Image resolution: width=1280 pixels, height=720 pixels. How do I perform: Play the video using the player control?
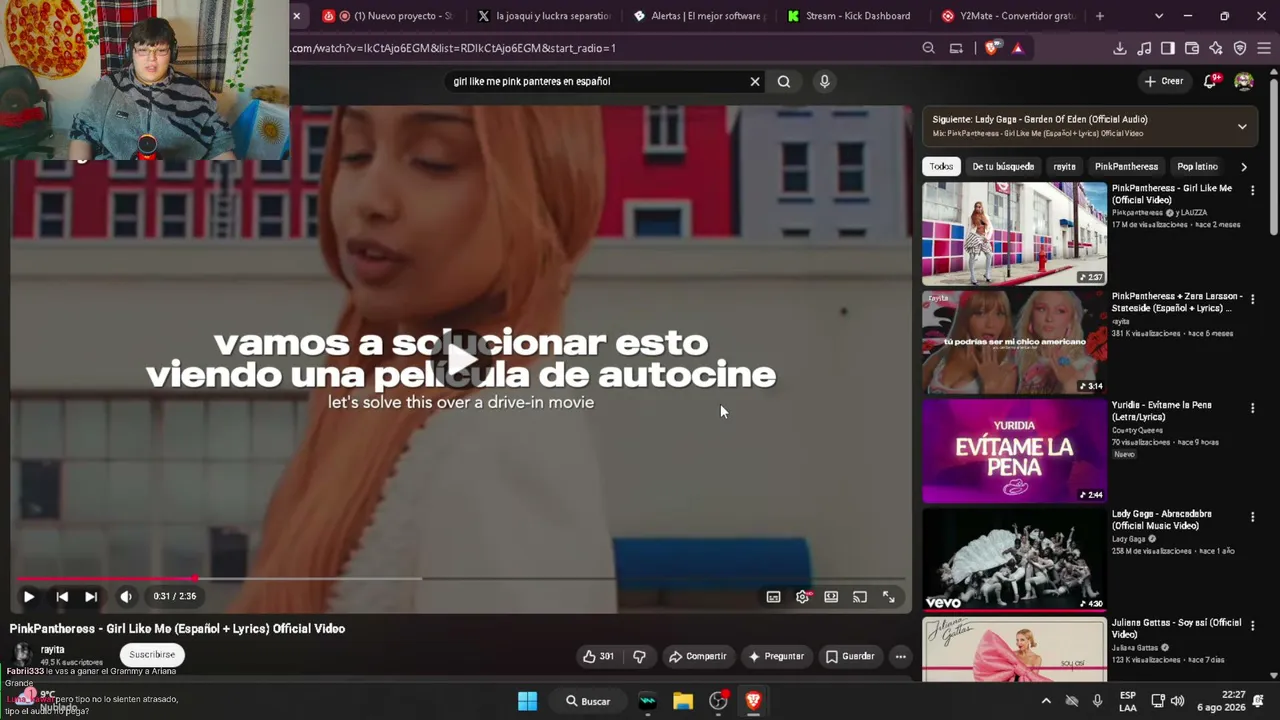tap(29, 597)
